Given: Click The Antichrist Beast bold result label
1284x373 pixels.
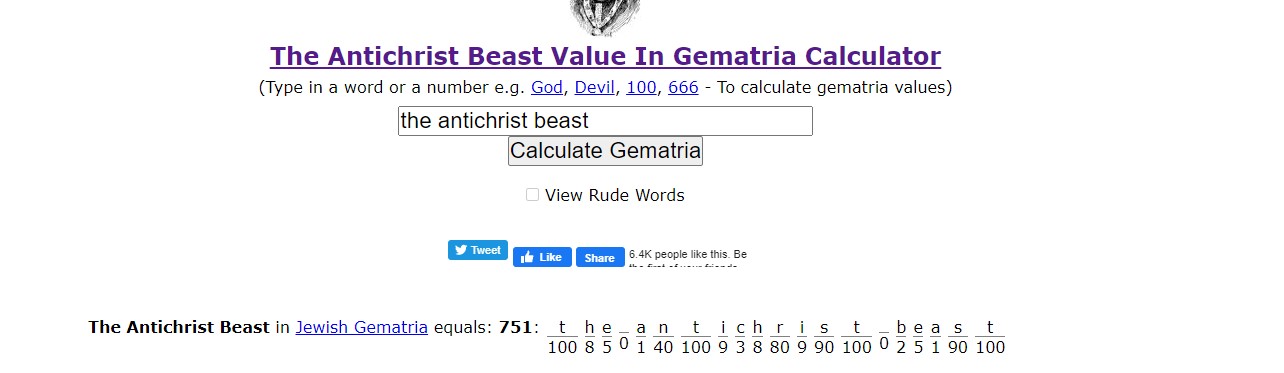Looking at the screenshot, I should pos(179,327).
